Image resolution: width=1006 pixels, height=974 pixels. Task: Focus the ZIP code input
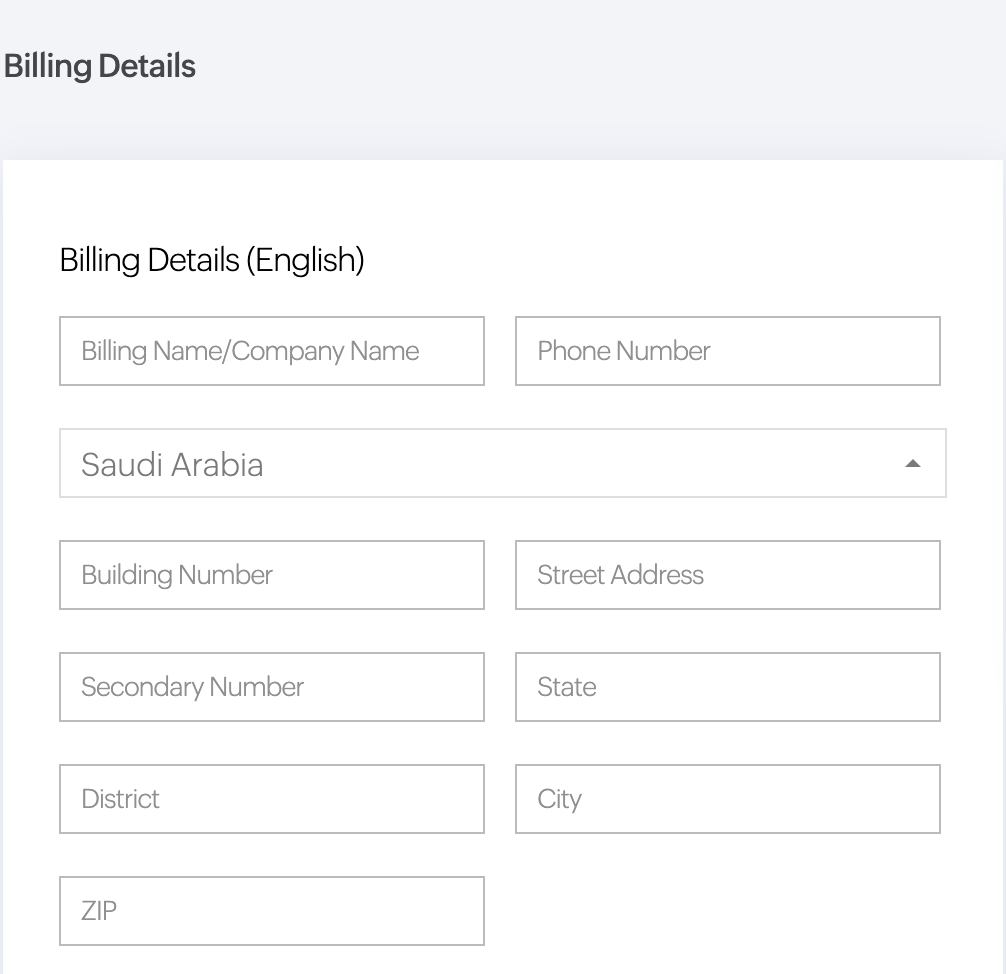tap(272, 911)
